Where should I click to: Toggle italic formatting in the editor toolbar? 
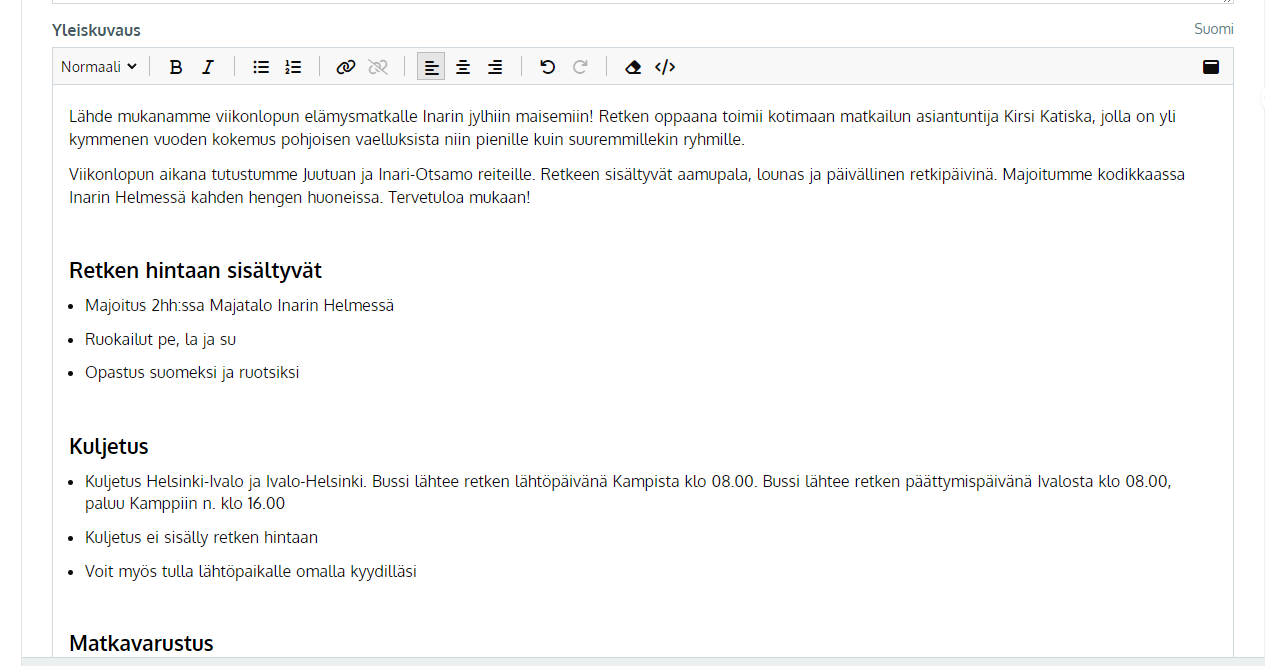coord(208,67)
